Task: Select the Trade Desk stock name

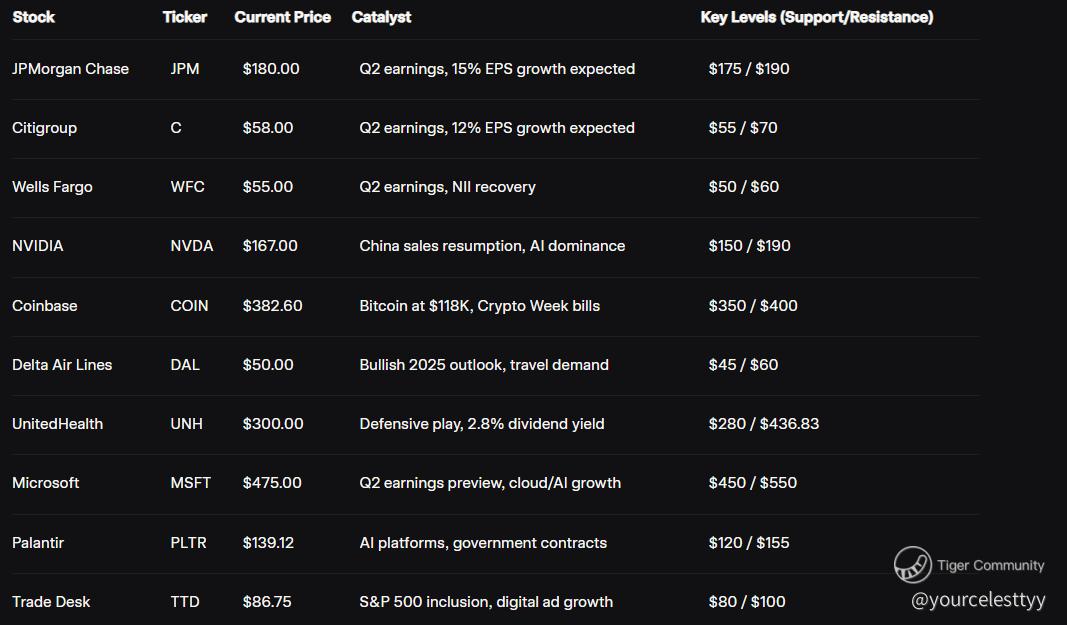Action: (x=51, y=602)
